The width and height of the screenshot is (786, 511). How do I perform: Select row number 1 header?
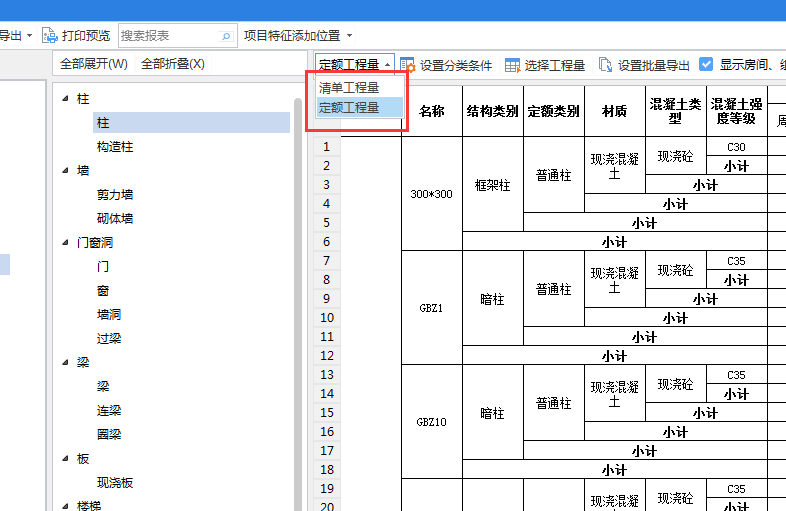tap(327, 146)
